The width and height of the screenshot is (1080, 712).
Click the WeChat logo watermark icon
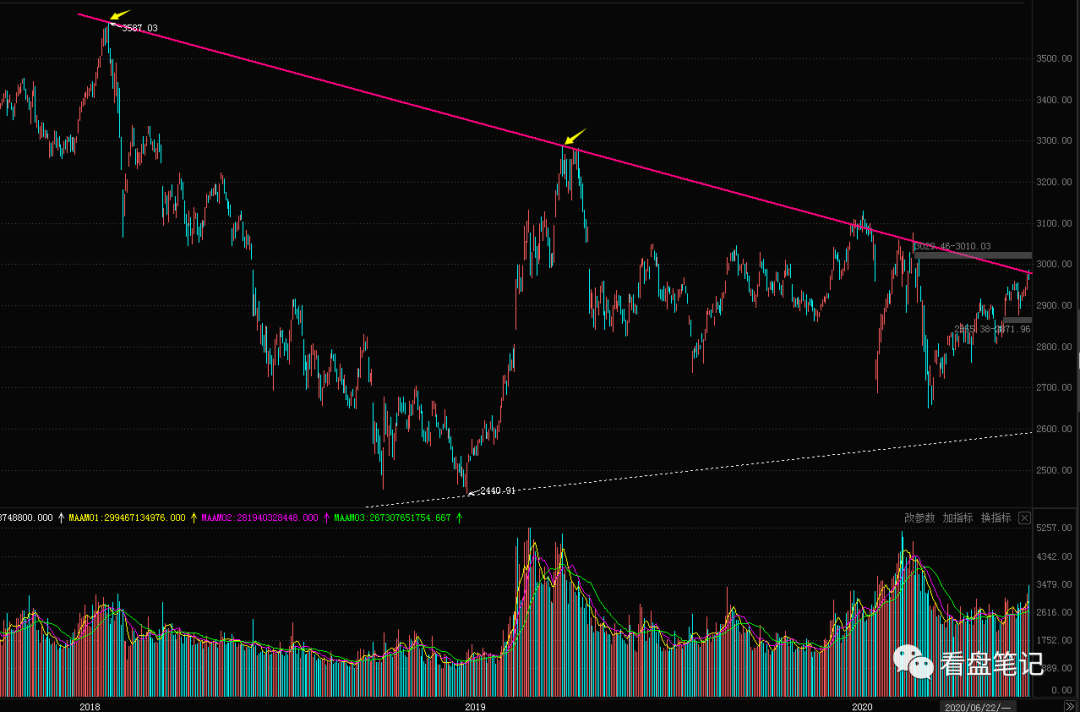click(912, 661)
